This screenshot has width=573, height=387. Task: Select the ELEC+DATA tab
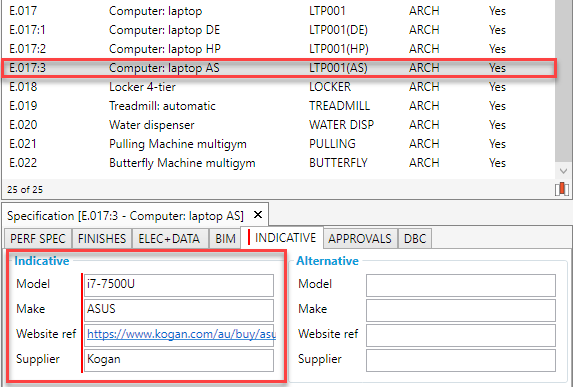[x=169, y=239]
